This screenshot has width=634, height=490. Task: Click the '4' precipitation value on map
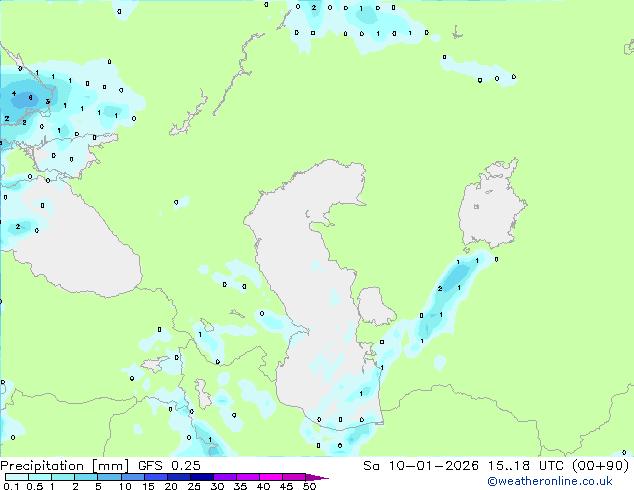(x=14, y=94)
